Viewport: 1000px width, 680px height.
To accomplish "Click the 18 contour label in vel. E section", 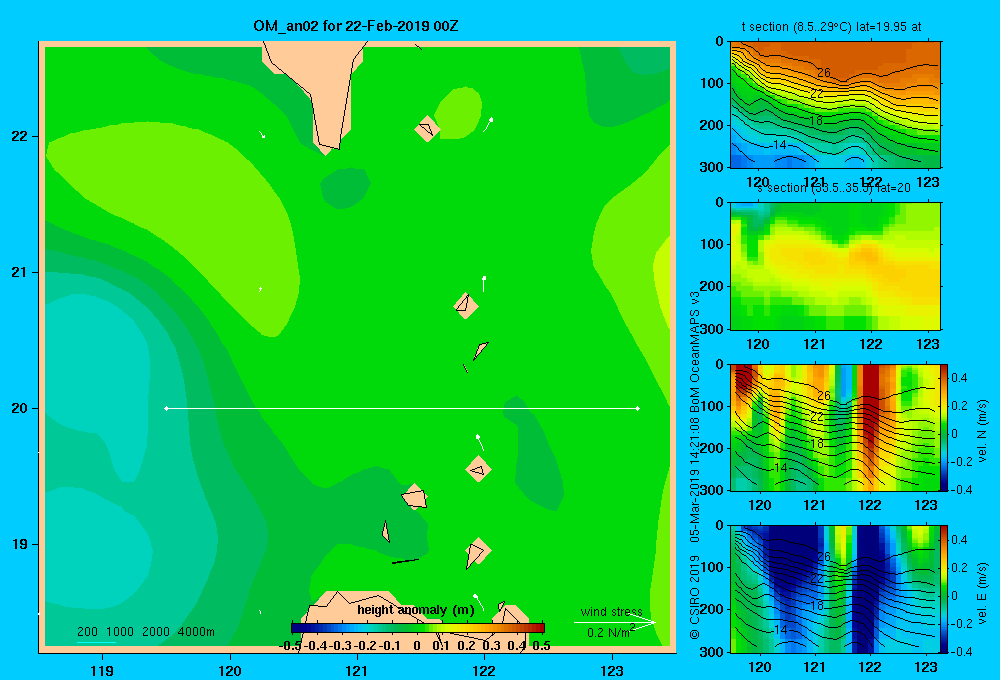I will [x=816, y=605].
